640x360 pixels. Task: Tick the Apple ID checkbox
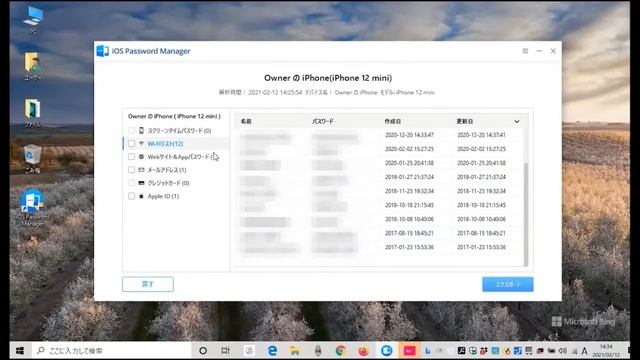[131, 196]
